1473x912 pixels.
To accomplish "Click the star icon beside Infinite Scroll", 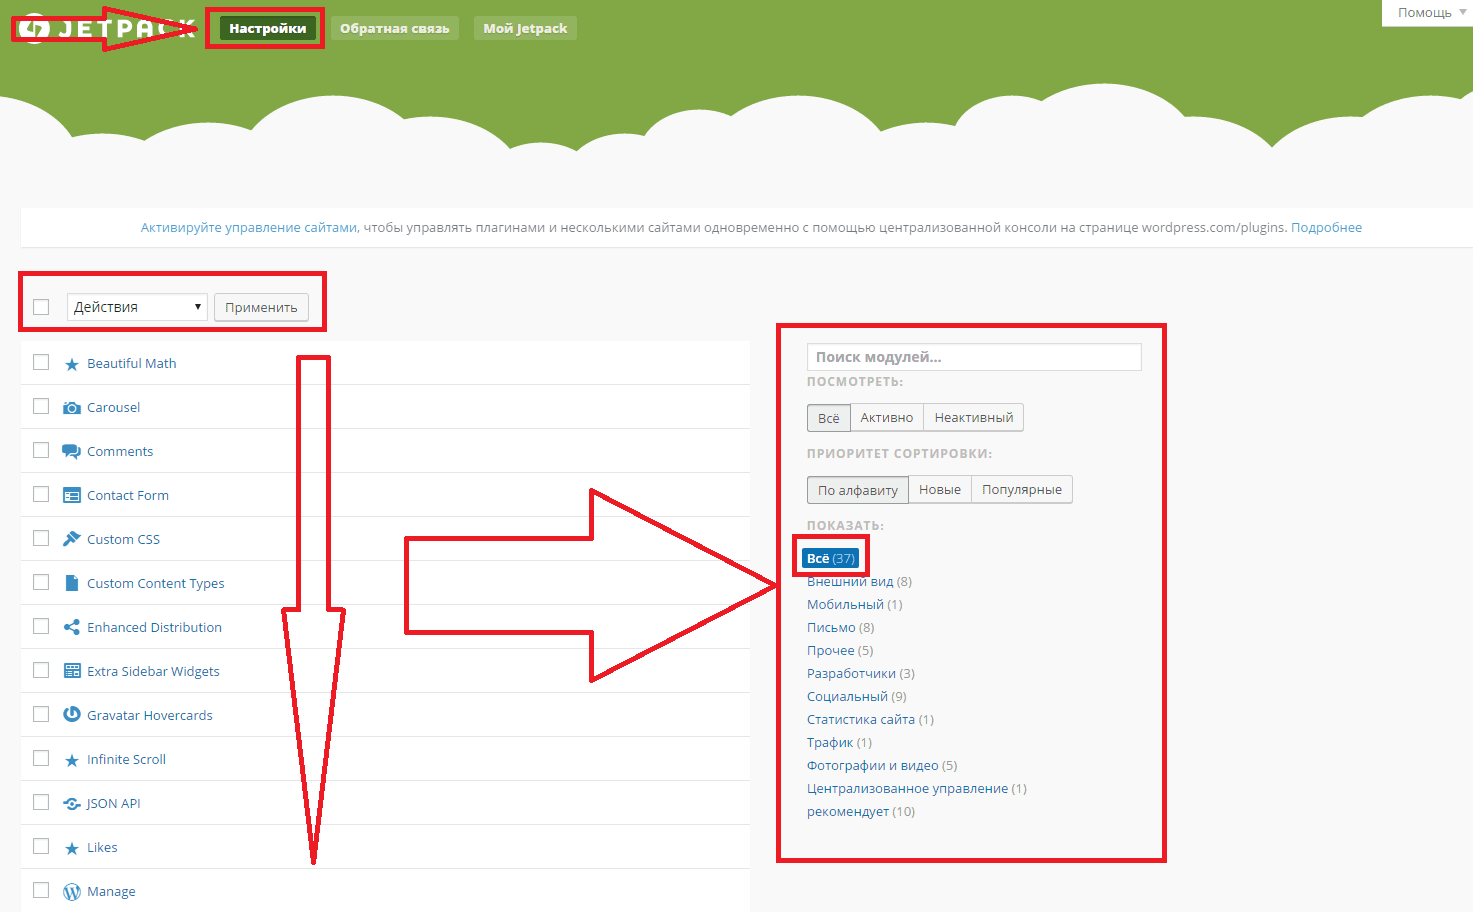I will 72,760.
